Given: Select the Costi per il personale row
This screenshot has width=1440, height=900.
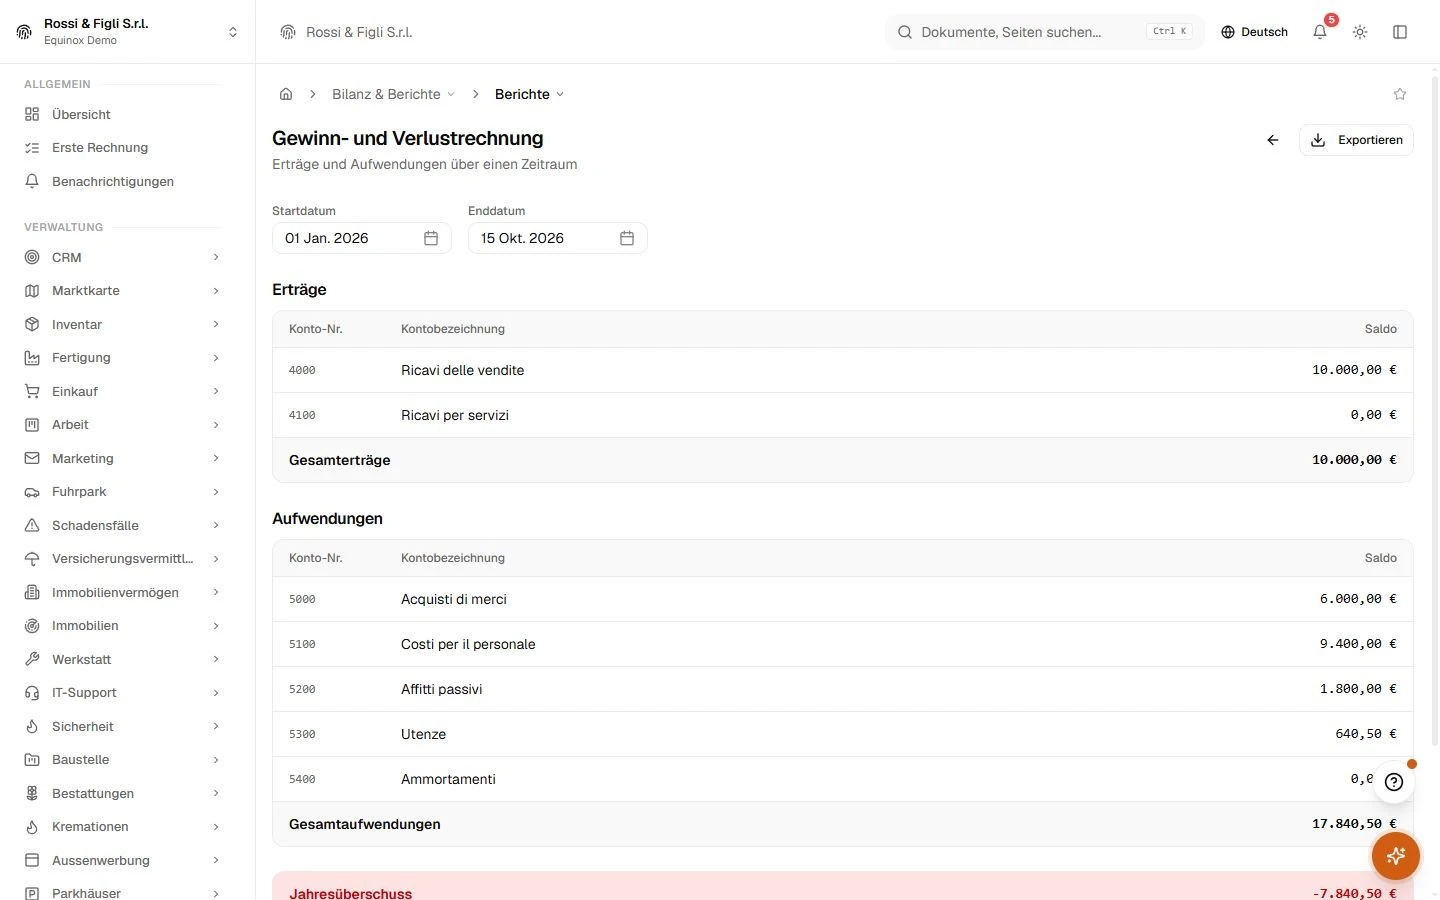Looking at the screenshot, I should [x=843, y=644].
